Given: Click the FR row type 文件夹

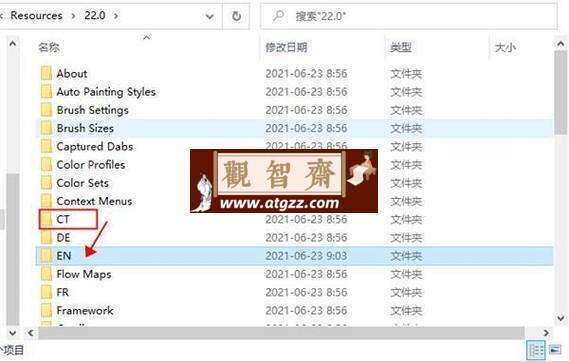Looking at the screenshot, I should [x=406, y=292].
